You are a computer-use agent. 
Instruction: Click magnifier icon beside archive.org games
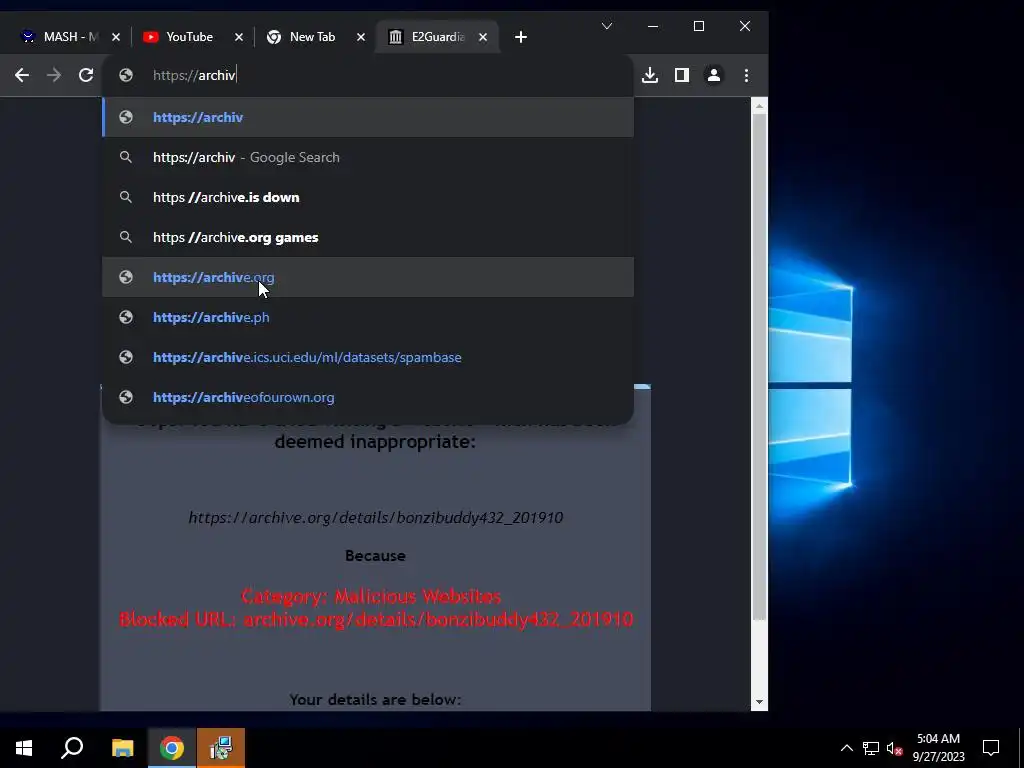125,237
